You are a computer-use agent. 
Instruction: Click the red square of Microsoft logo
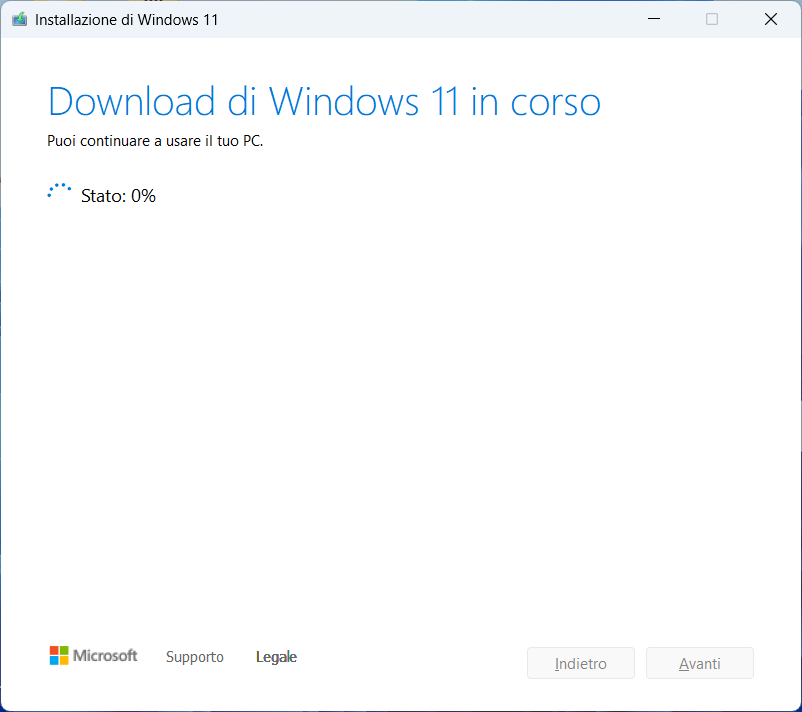55,651
